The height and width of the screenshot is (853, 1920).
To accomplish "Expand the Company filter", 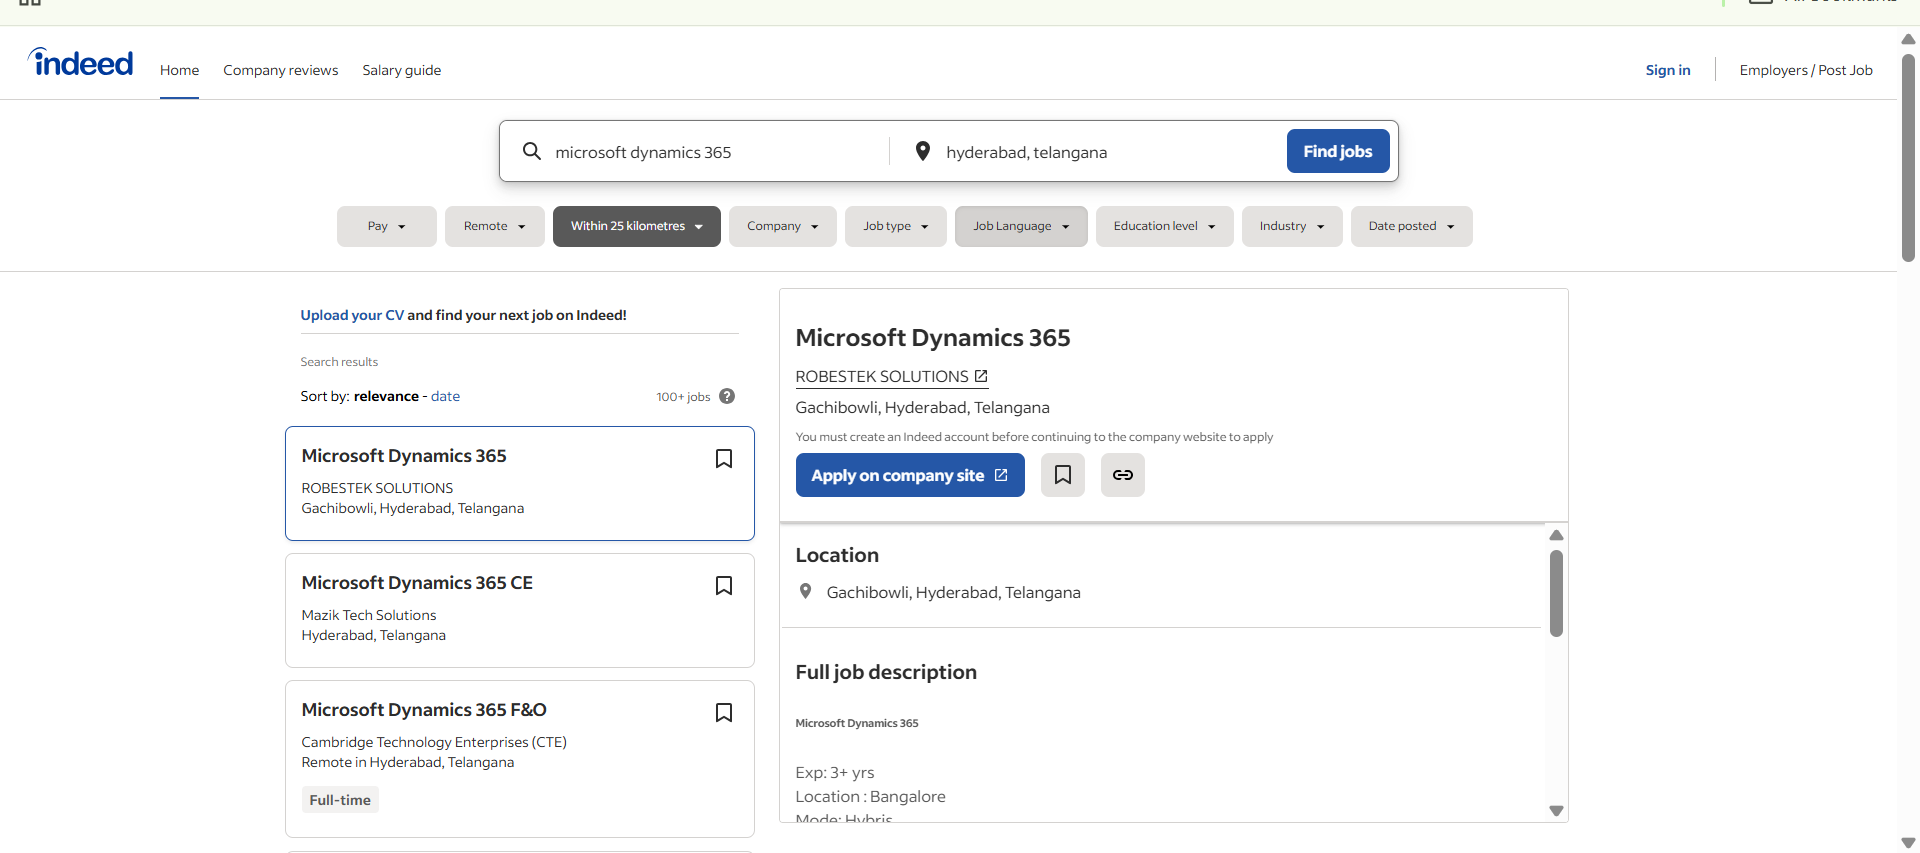I will click(783, 226).
